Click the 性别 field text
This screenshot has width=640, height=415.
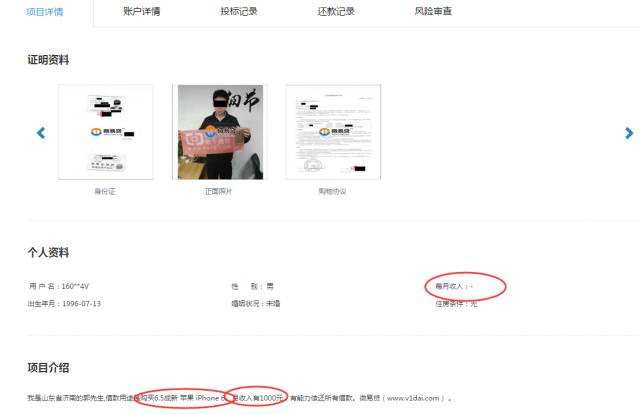252,286
